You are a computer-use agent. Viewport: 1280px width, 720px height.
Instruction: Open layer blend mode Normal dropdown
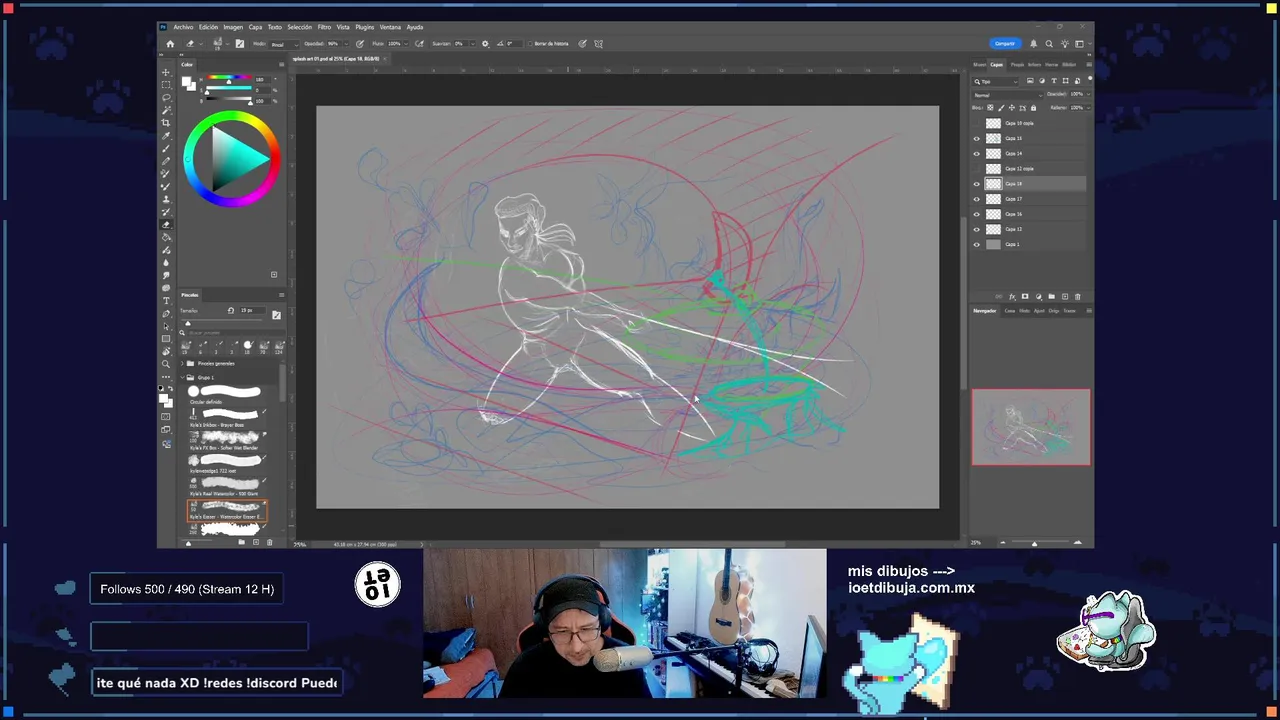tap(1008, 95)
